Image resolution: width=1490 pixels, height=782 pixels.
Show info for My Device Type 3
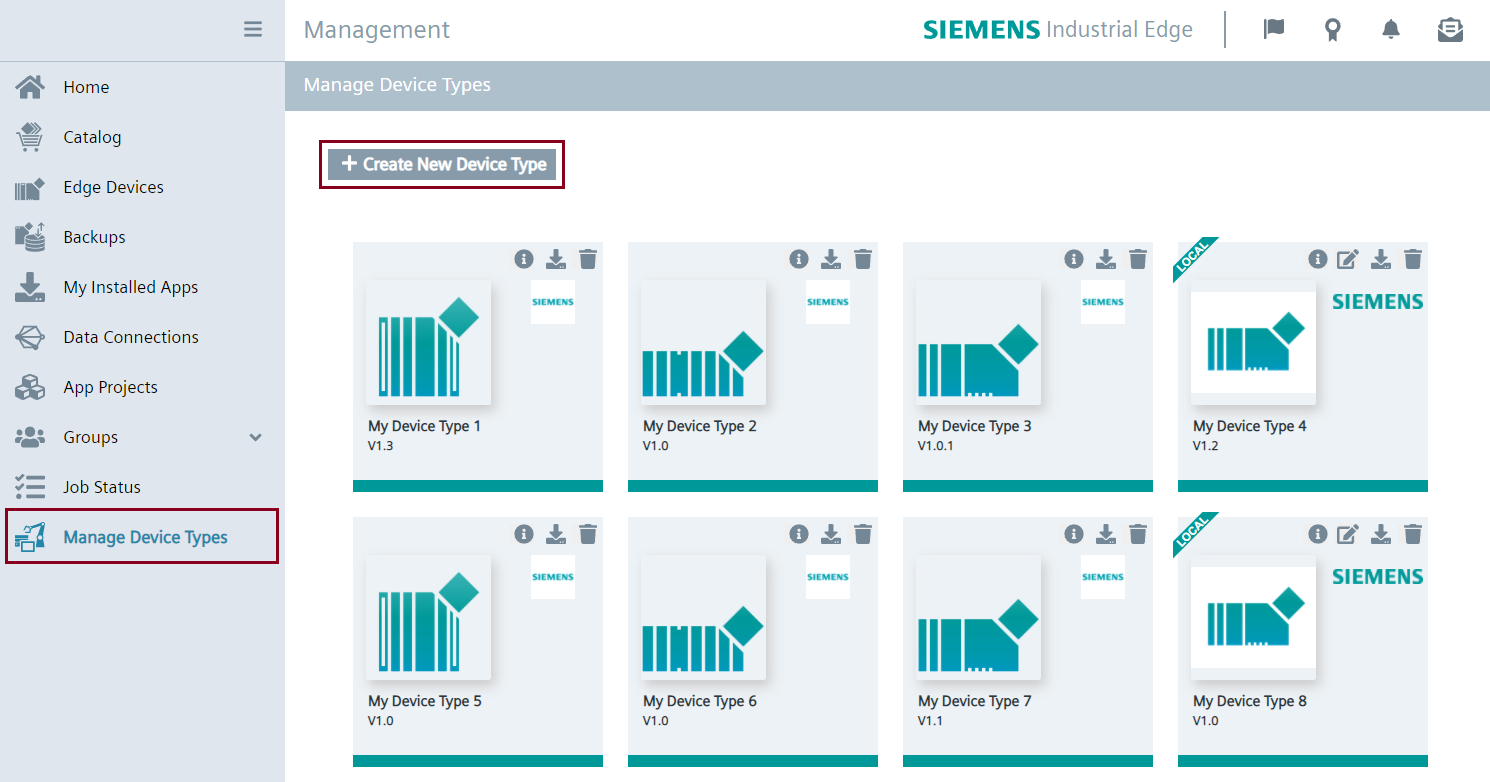(1074, 259)
